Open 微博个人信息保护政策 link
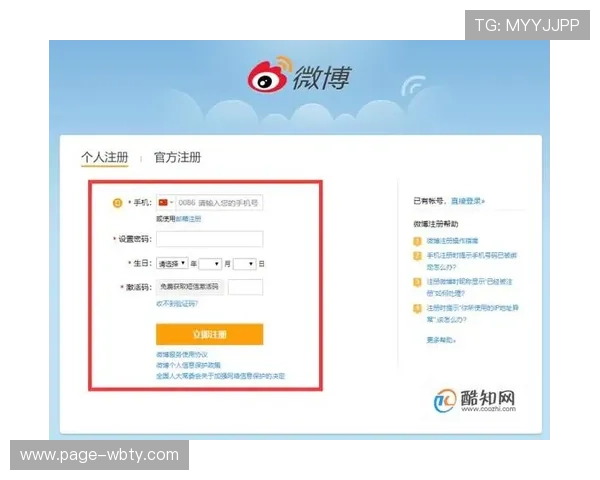 tap(188, 365)
